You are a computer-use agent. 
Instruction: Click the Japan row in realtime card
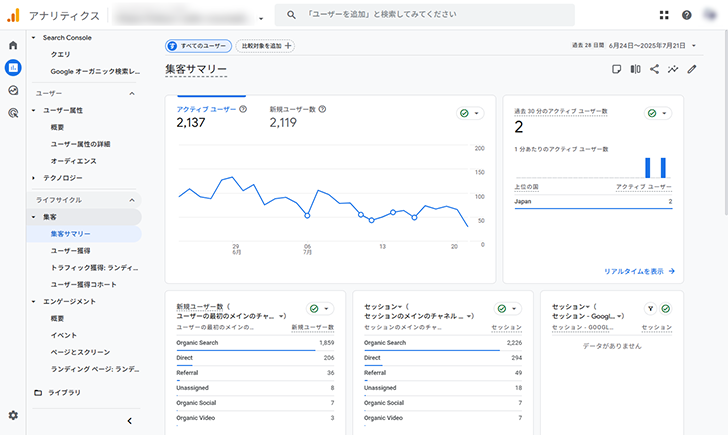593,201
